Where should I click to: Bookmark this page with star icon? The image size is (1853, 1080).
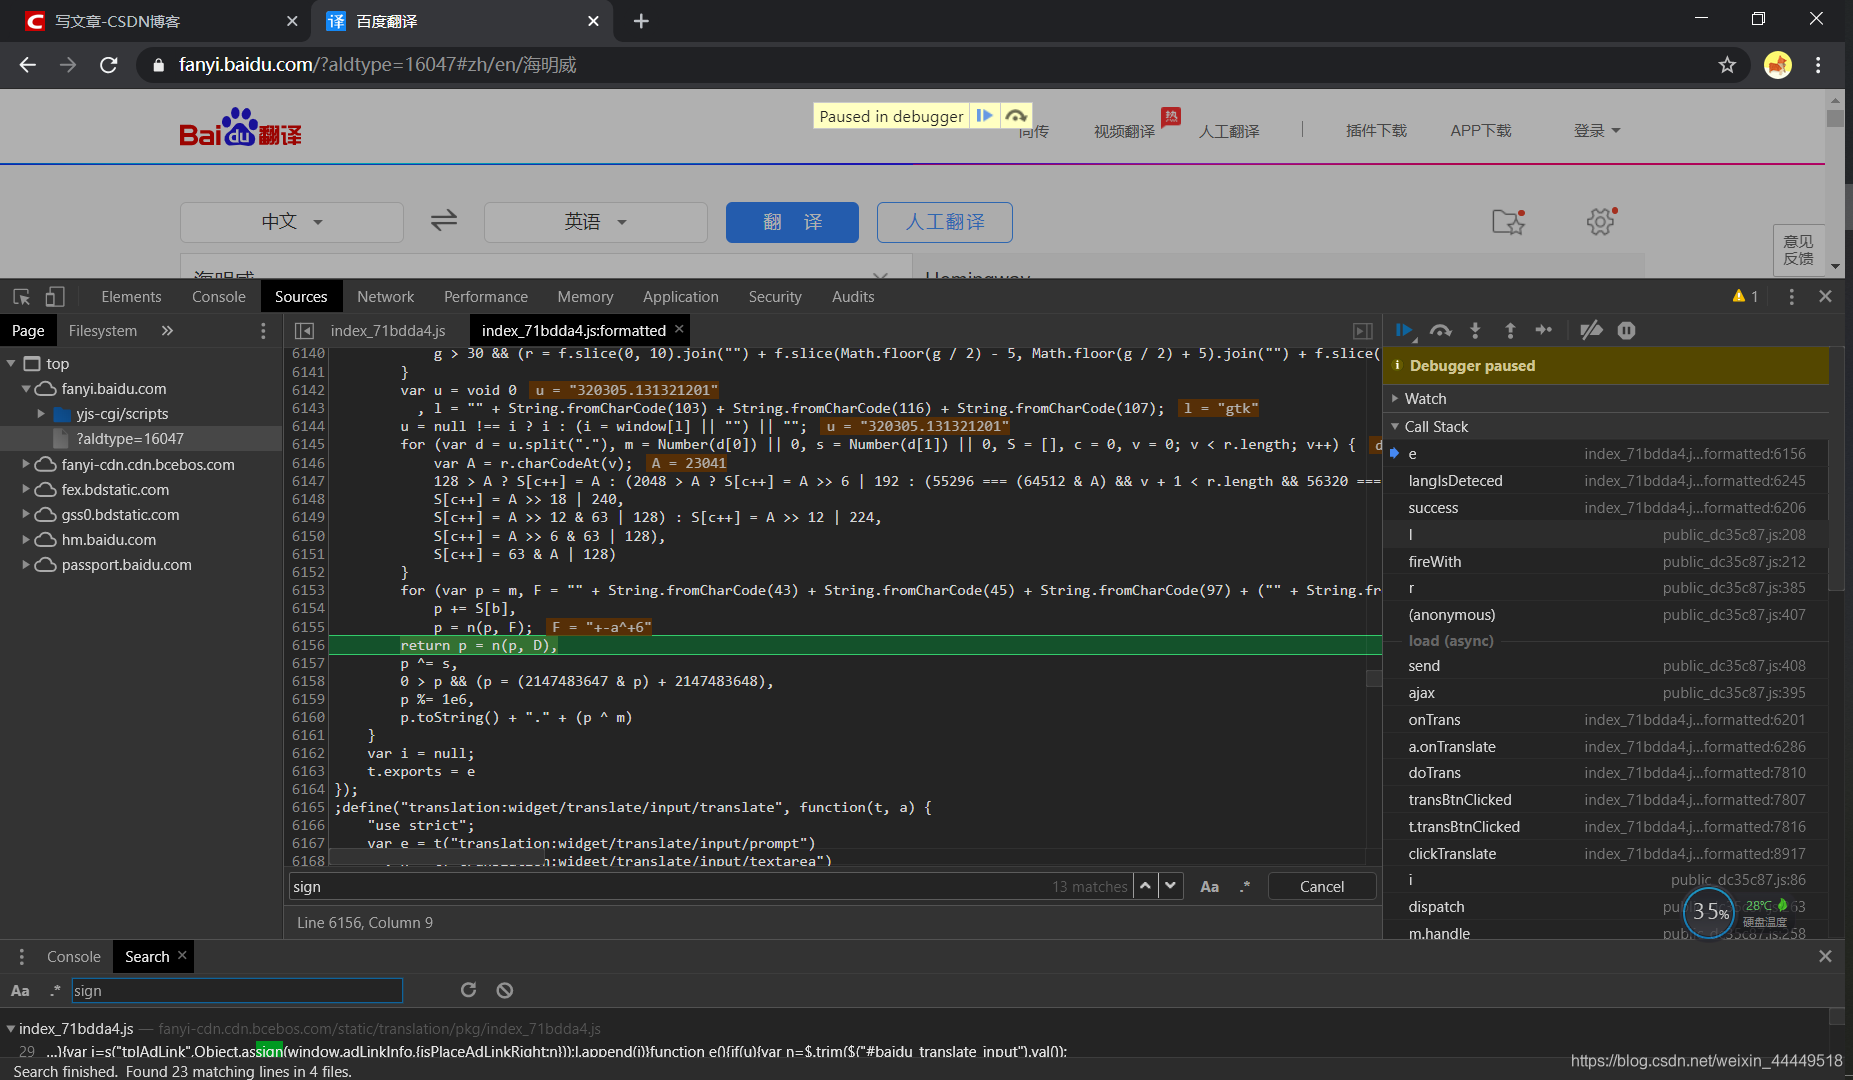[1727, 65]
